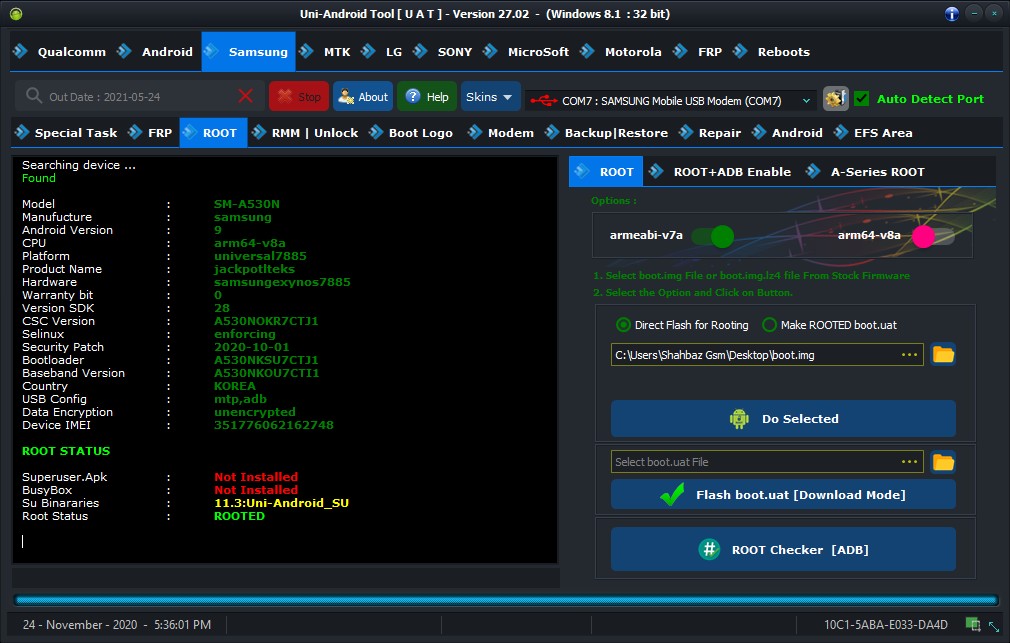Expand the Skins dropdown
Screen dimensions: 1010x643
[490, 97]
